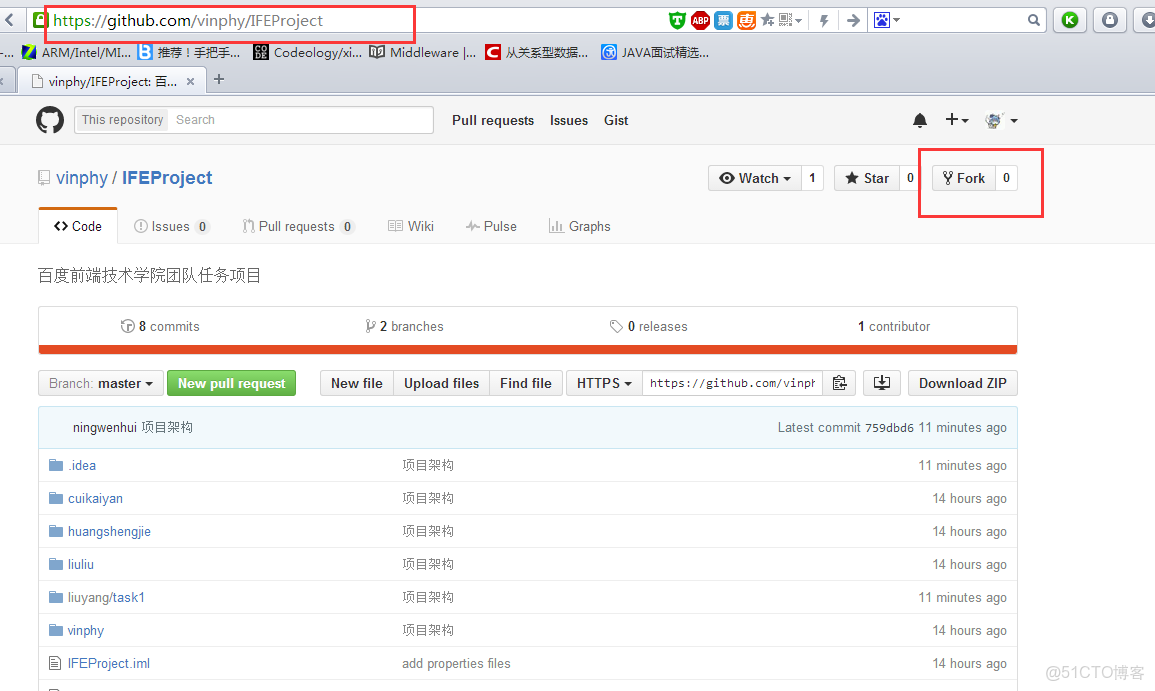Fork the repository
Screen dimensions: 1155x691
pyautogui.click(x=964, y=178)
